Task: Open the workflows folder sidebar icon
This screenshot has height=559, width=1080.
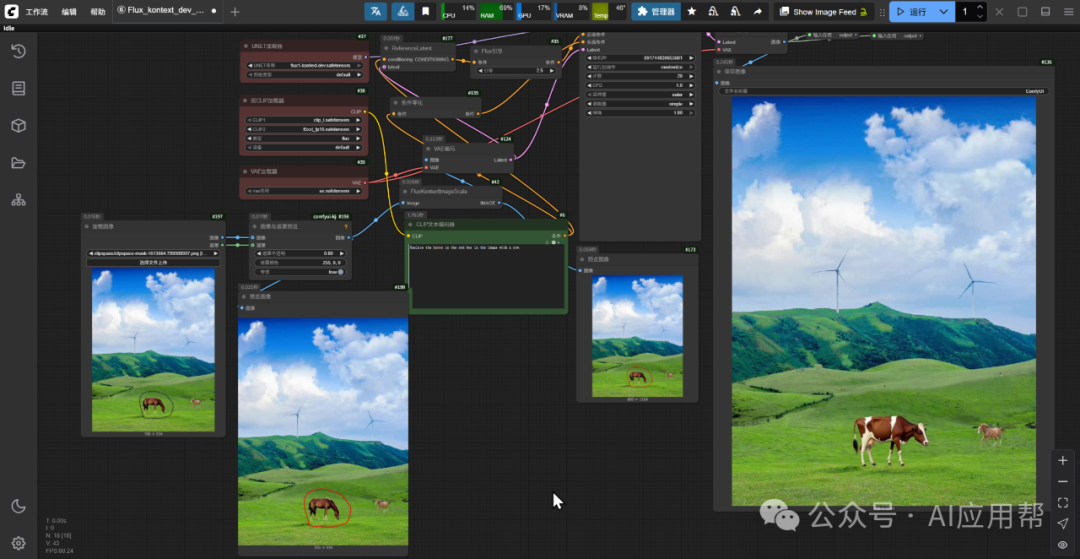Action: 18,163
